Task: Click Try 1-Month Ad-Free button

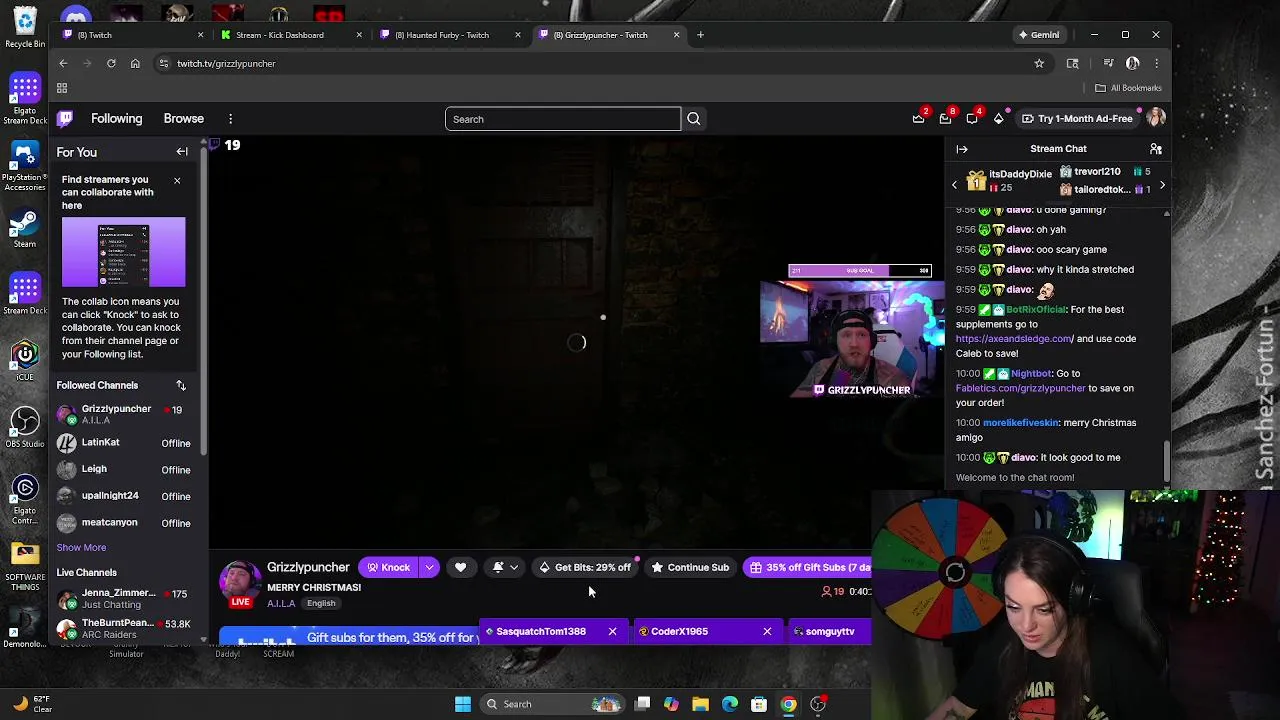Action: pyautogui.click(x=1077, y=118)
